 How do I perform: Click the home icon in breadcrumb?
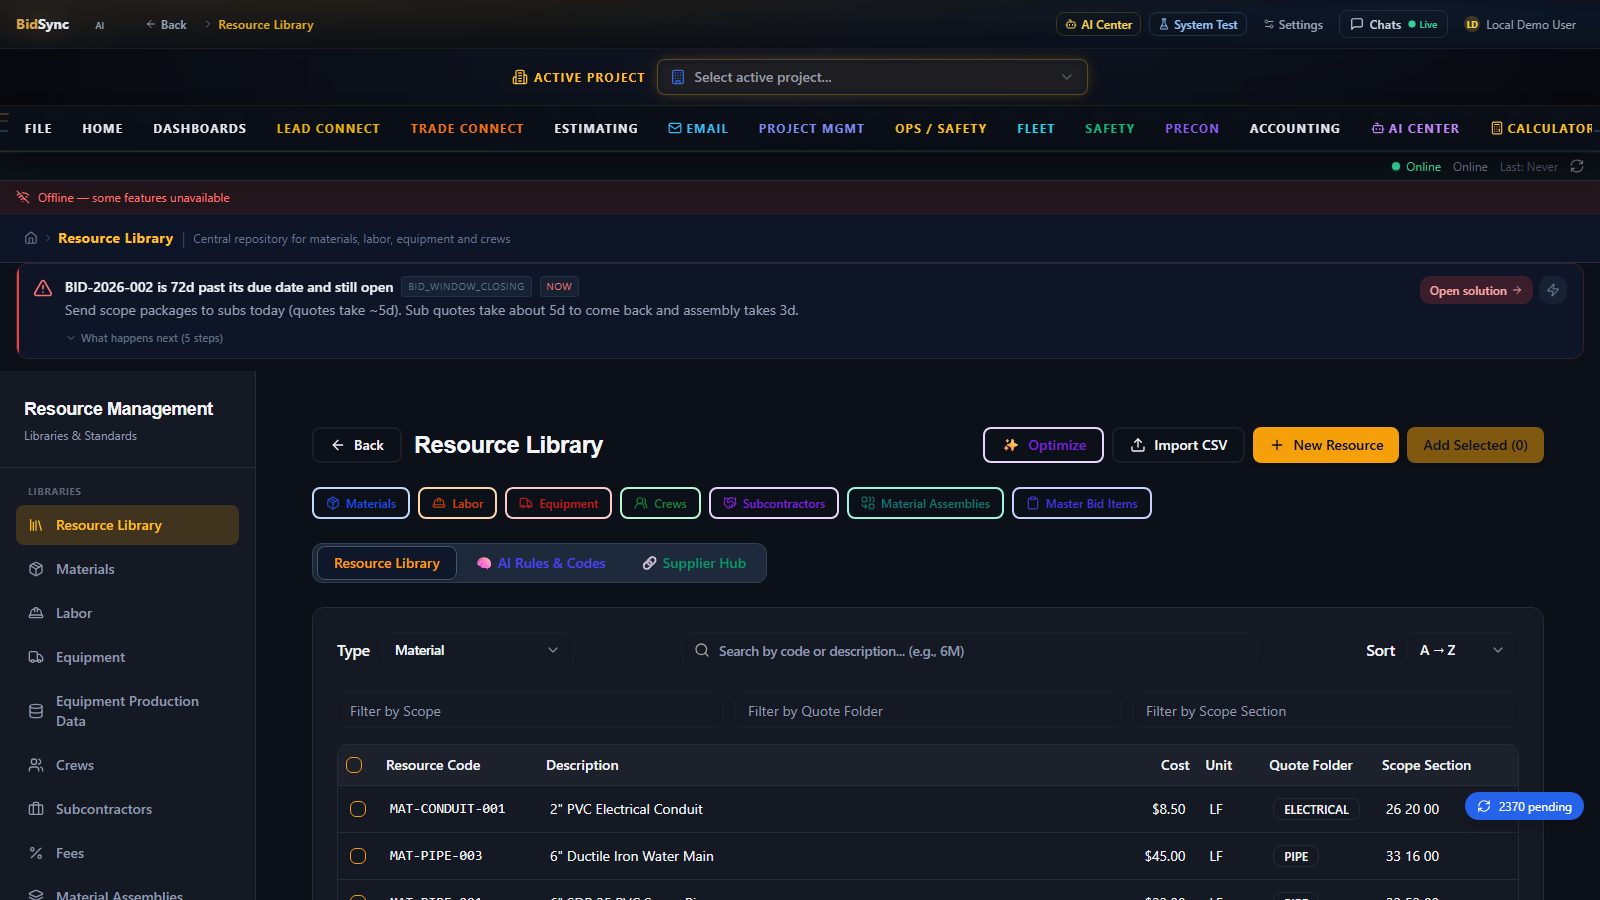[x=31, y=238]
